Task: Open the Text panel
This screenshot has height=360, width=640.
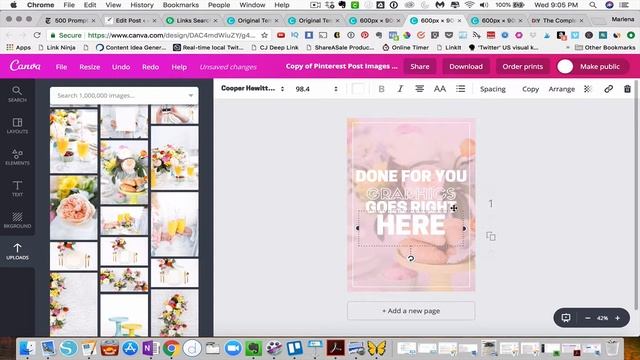Action: tap(17, 188)
